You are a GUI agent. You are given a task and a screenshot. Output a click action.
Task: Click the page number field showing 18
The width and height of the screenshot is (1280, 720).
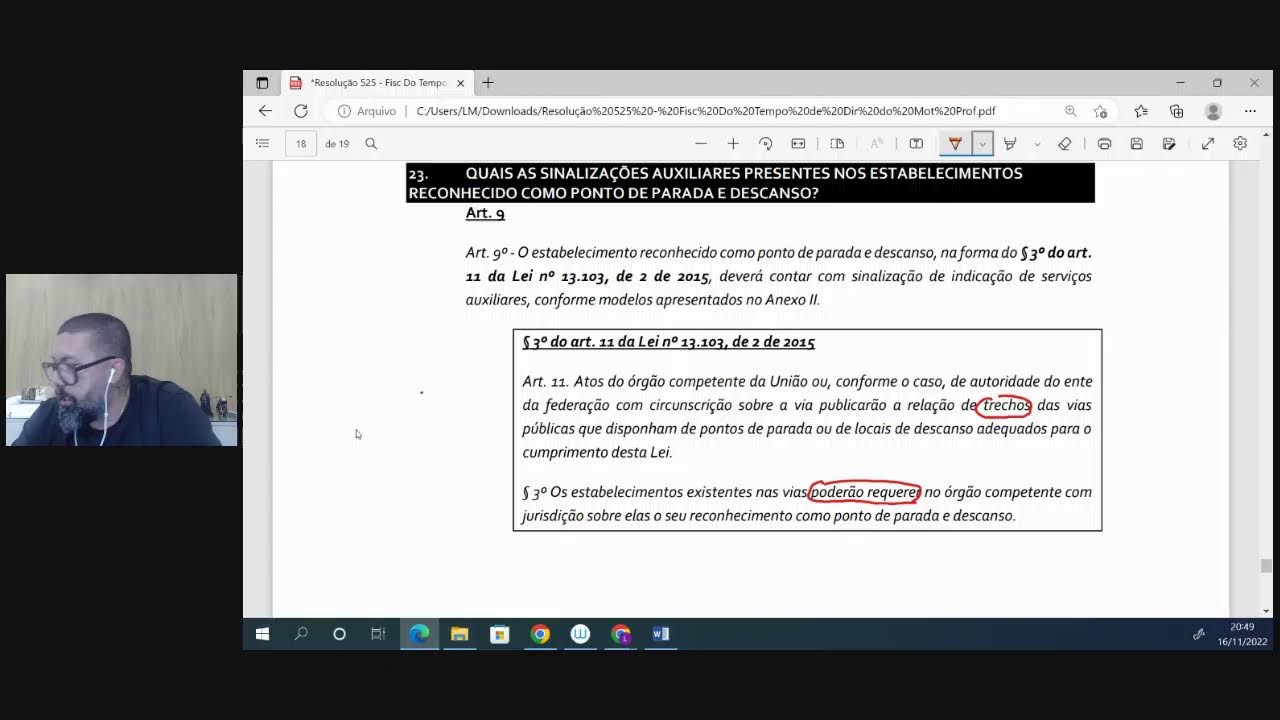pos(301,144)
